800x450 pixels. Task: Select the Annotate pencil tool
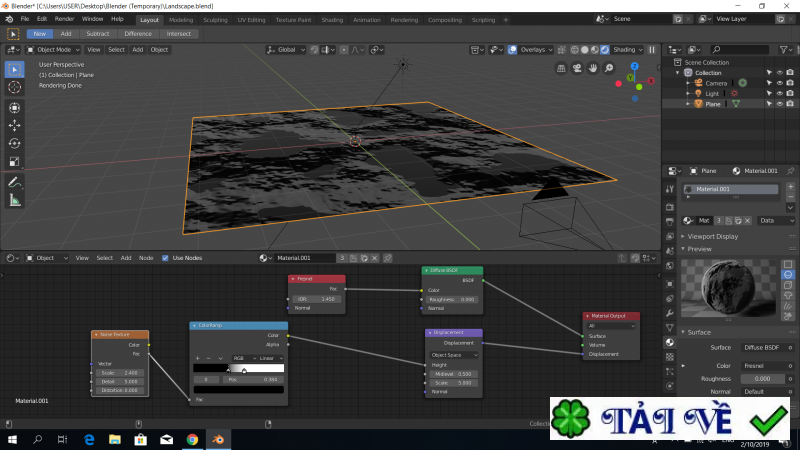pos(14,182)
